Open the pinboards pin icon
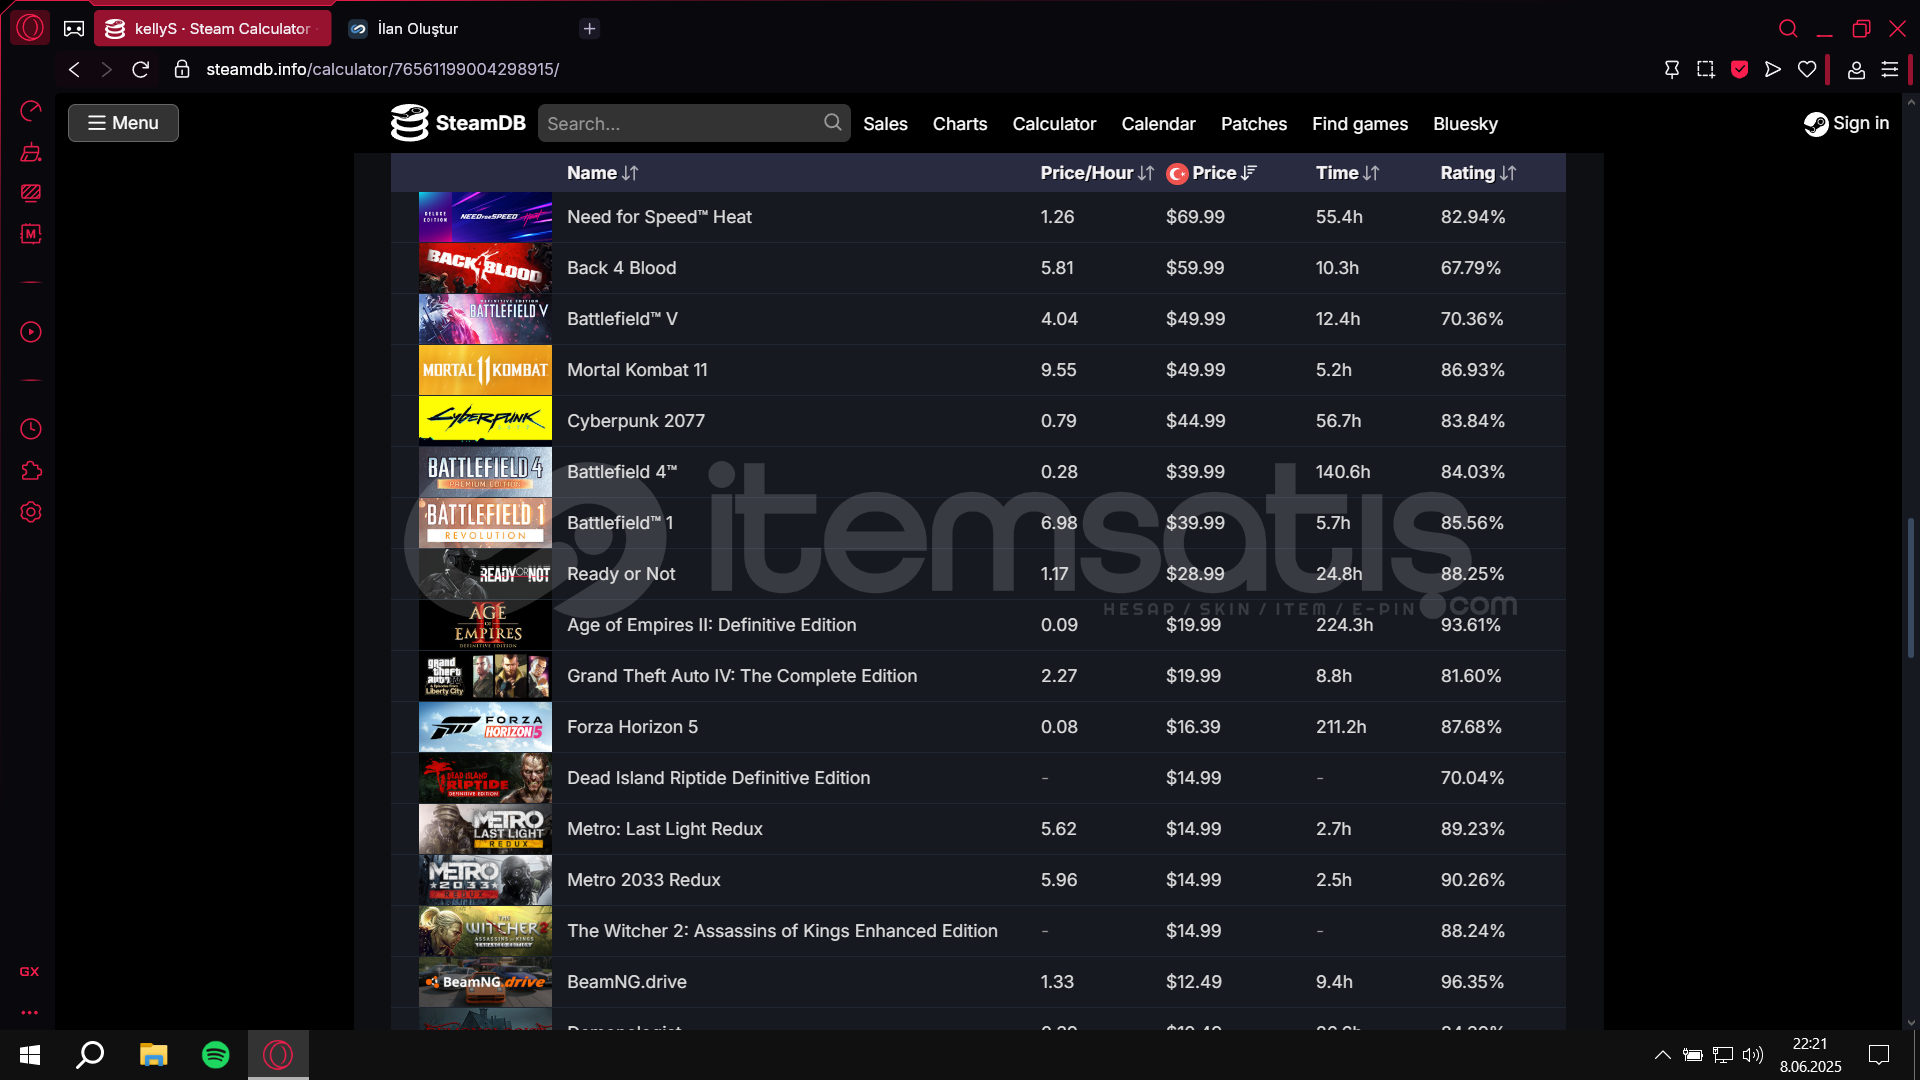 click(x=1671, y=69)
